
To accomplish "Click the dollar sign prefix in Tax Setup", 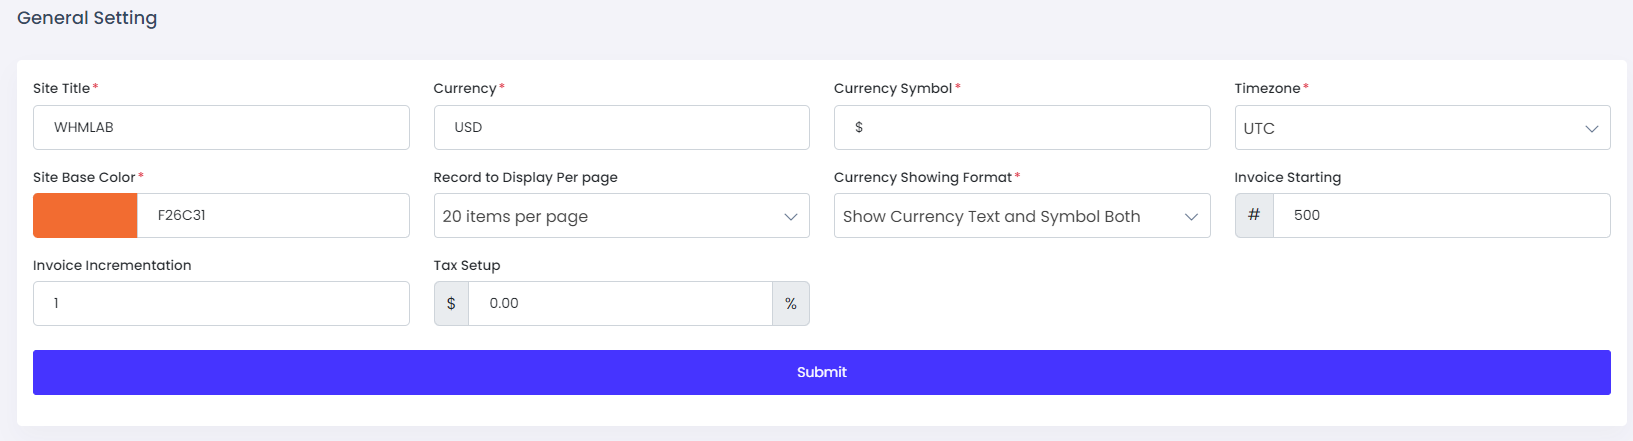I will tap(451, 304).
